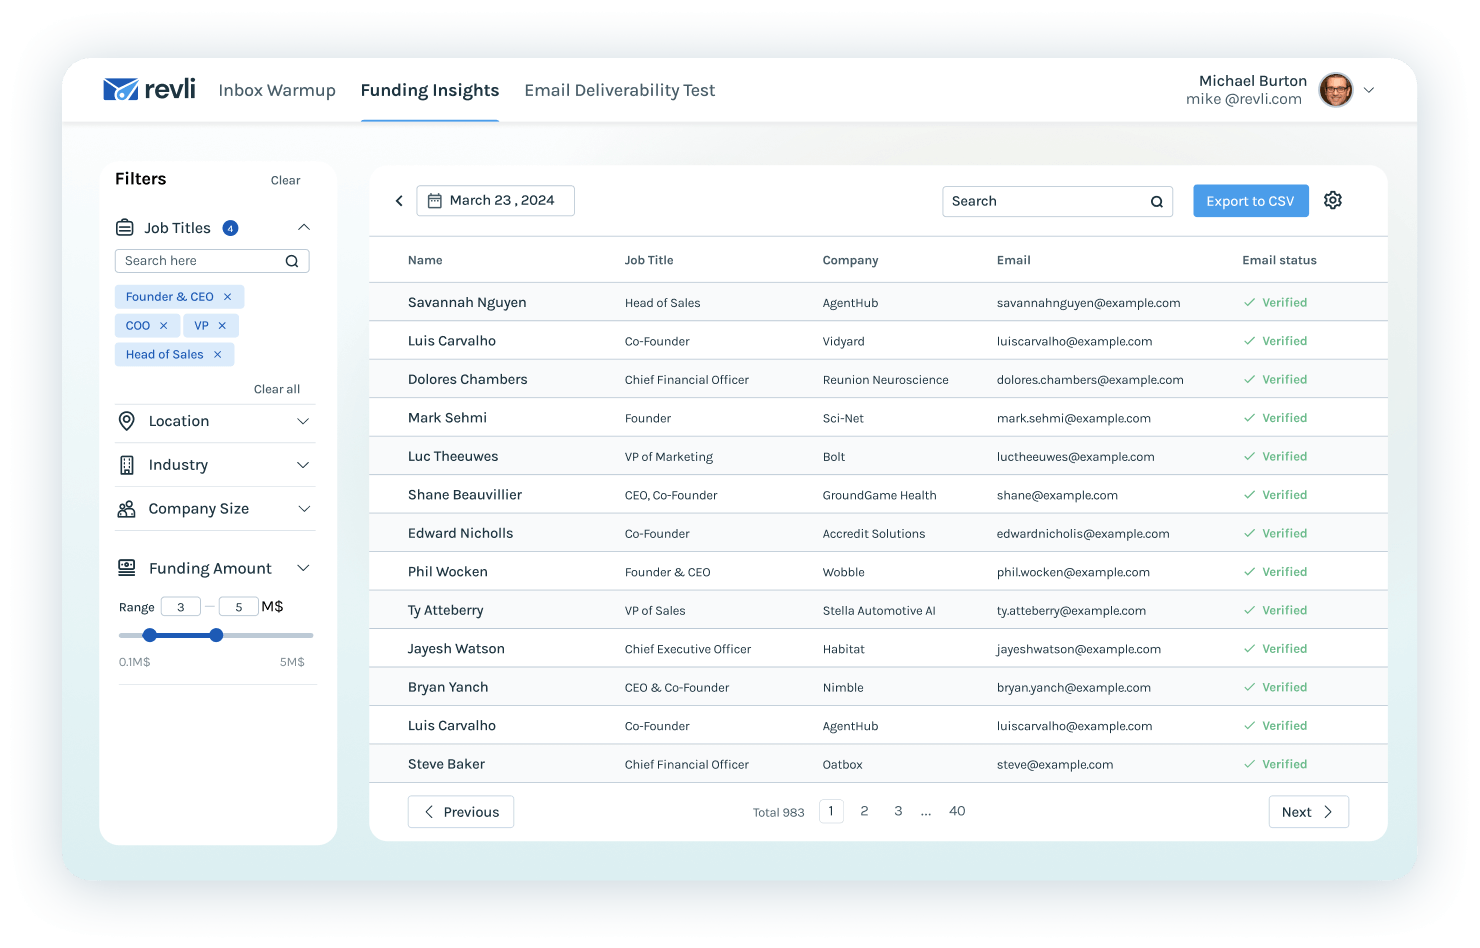Jump to page 40

click(957, 811)
